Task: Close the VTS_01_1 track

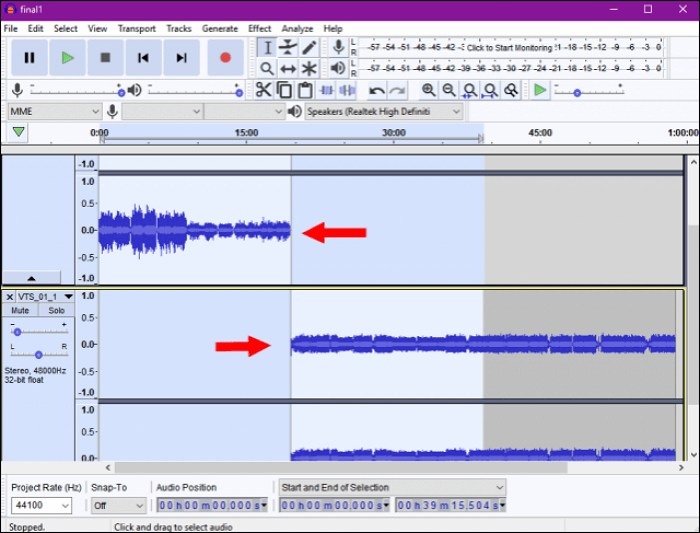Action: click(10, 297)
